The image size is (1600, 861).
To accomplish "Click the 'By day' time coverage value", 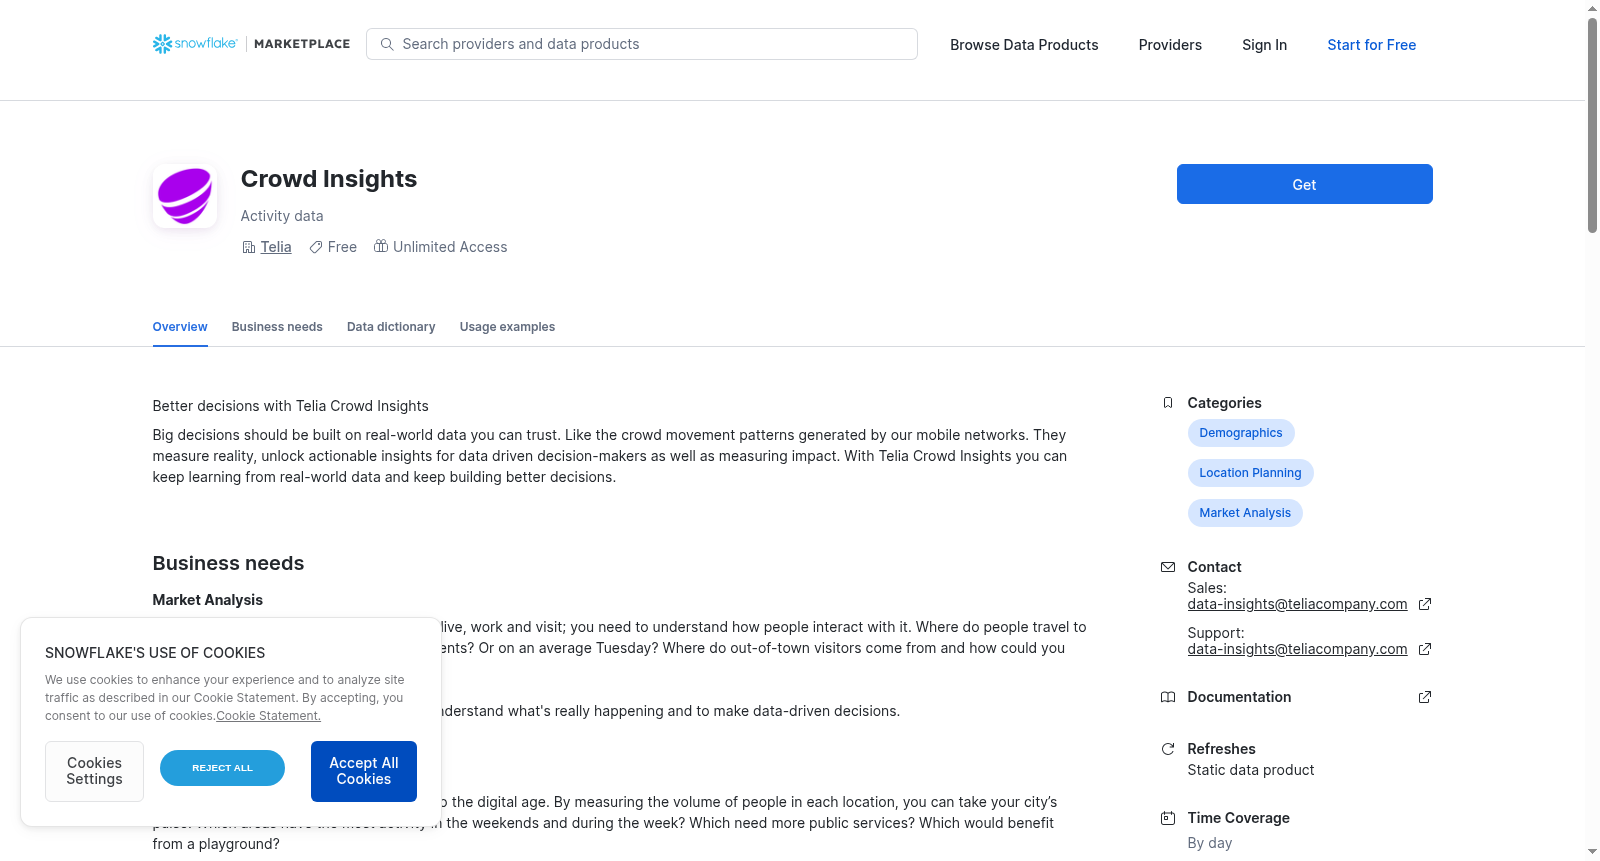I will 1210,843.
